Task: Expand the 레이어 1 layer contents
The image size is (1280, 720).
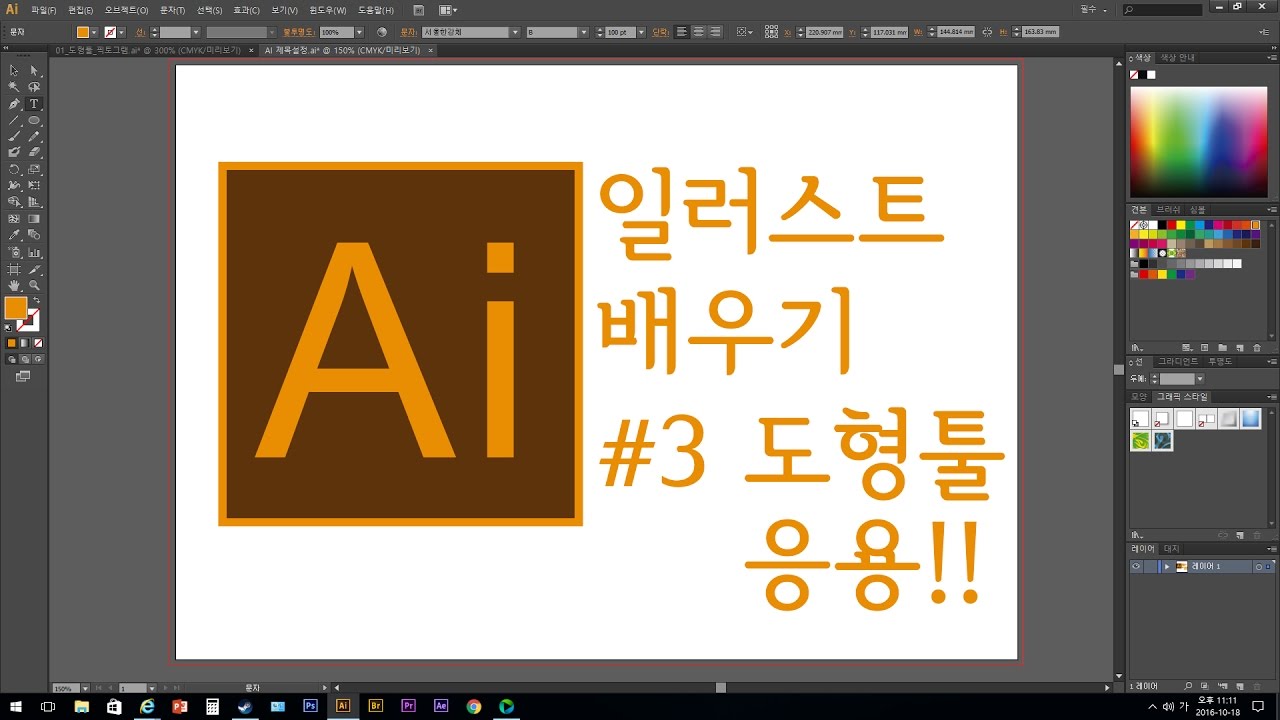Action: point(1166,566)
